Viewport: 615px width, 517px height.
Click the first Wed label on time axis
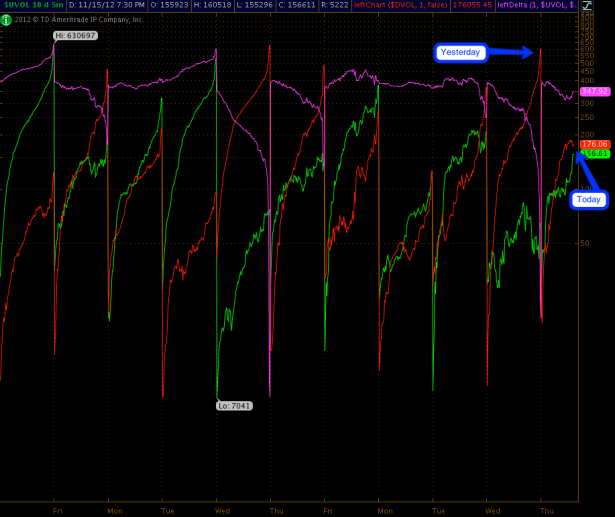pos(222,511)
